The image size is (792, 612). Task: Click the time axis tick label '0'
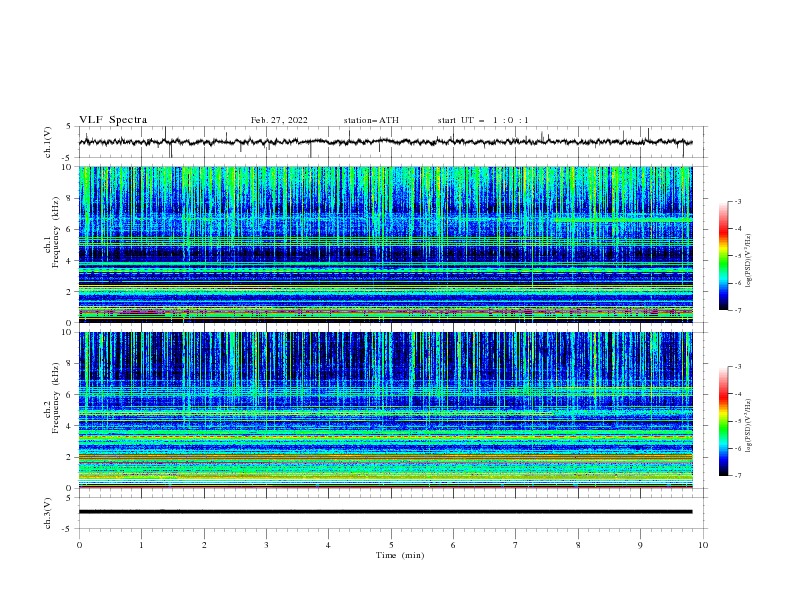click(79, 545)
